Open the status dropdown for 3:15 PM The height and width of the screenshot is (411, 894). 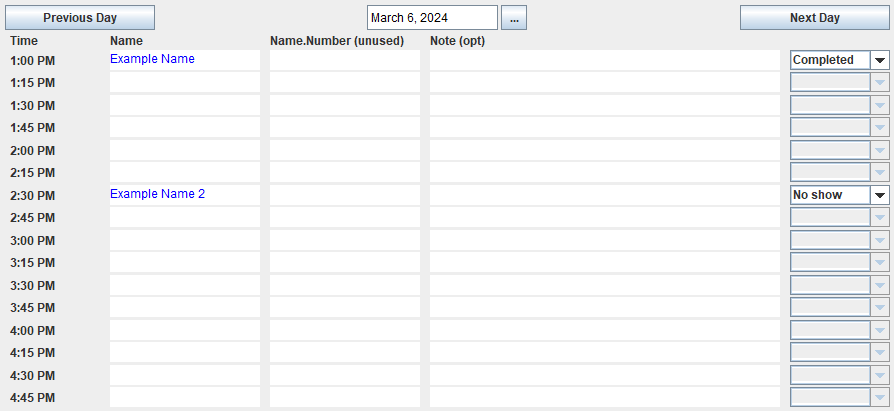tap(839, 263)
